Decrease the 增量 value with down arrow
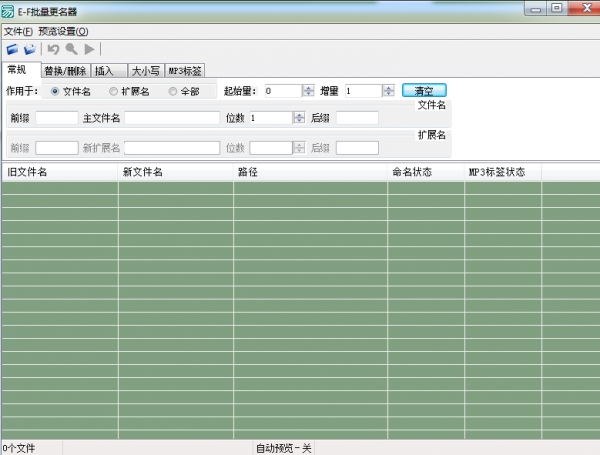 (389, 94)
